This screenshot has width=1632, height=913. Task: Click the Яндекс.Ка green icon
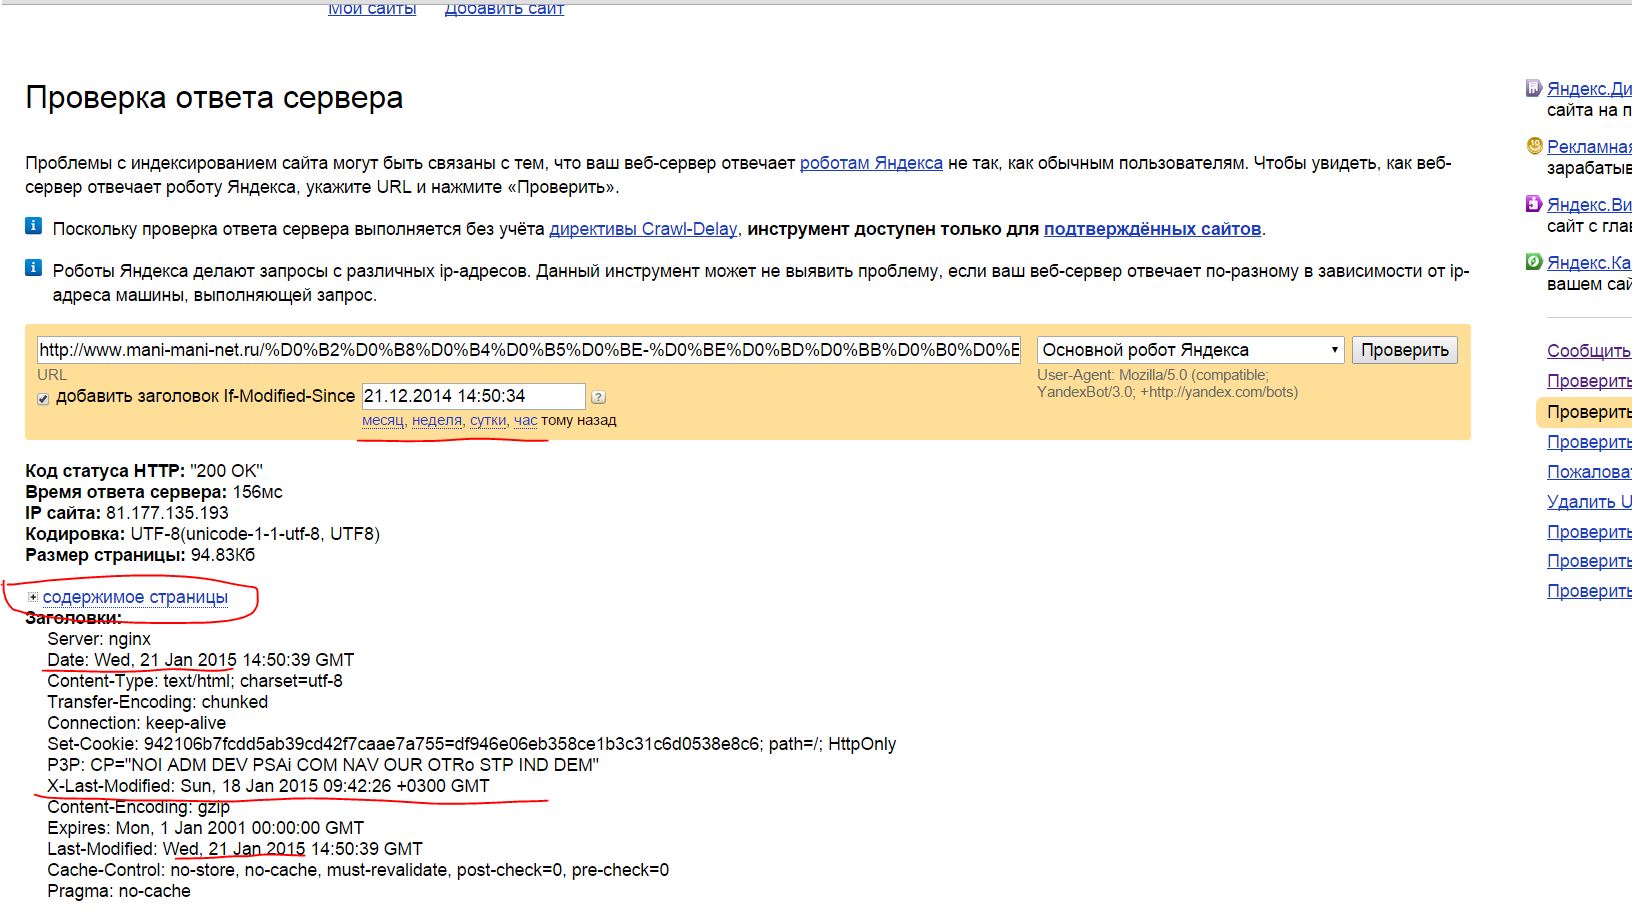click(x=1533, y=262)
